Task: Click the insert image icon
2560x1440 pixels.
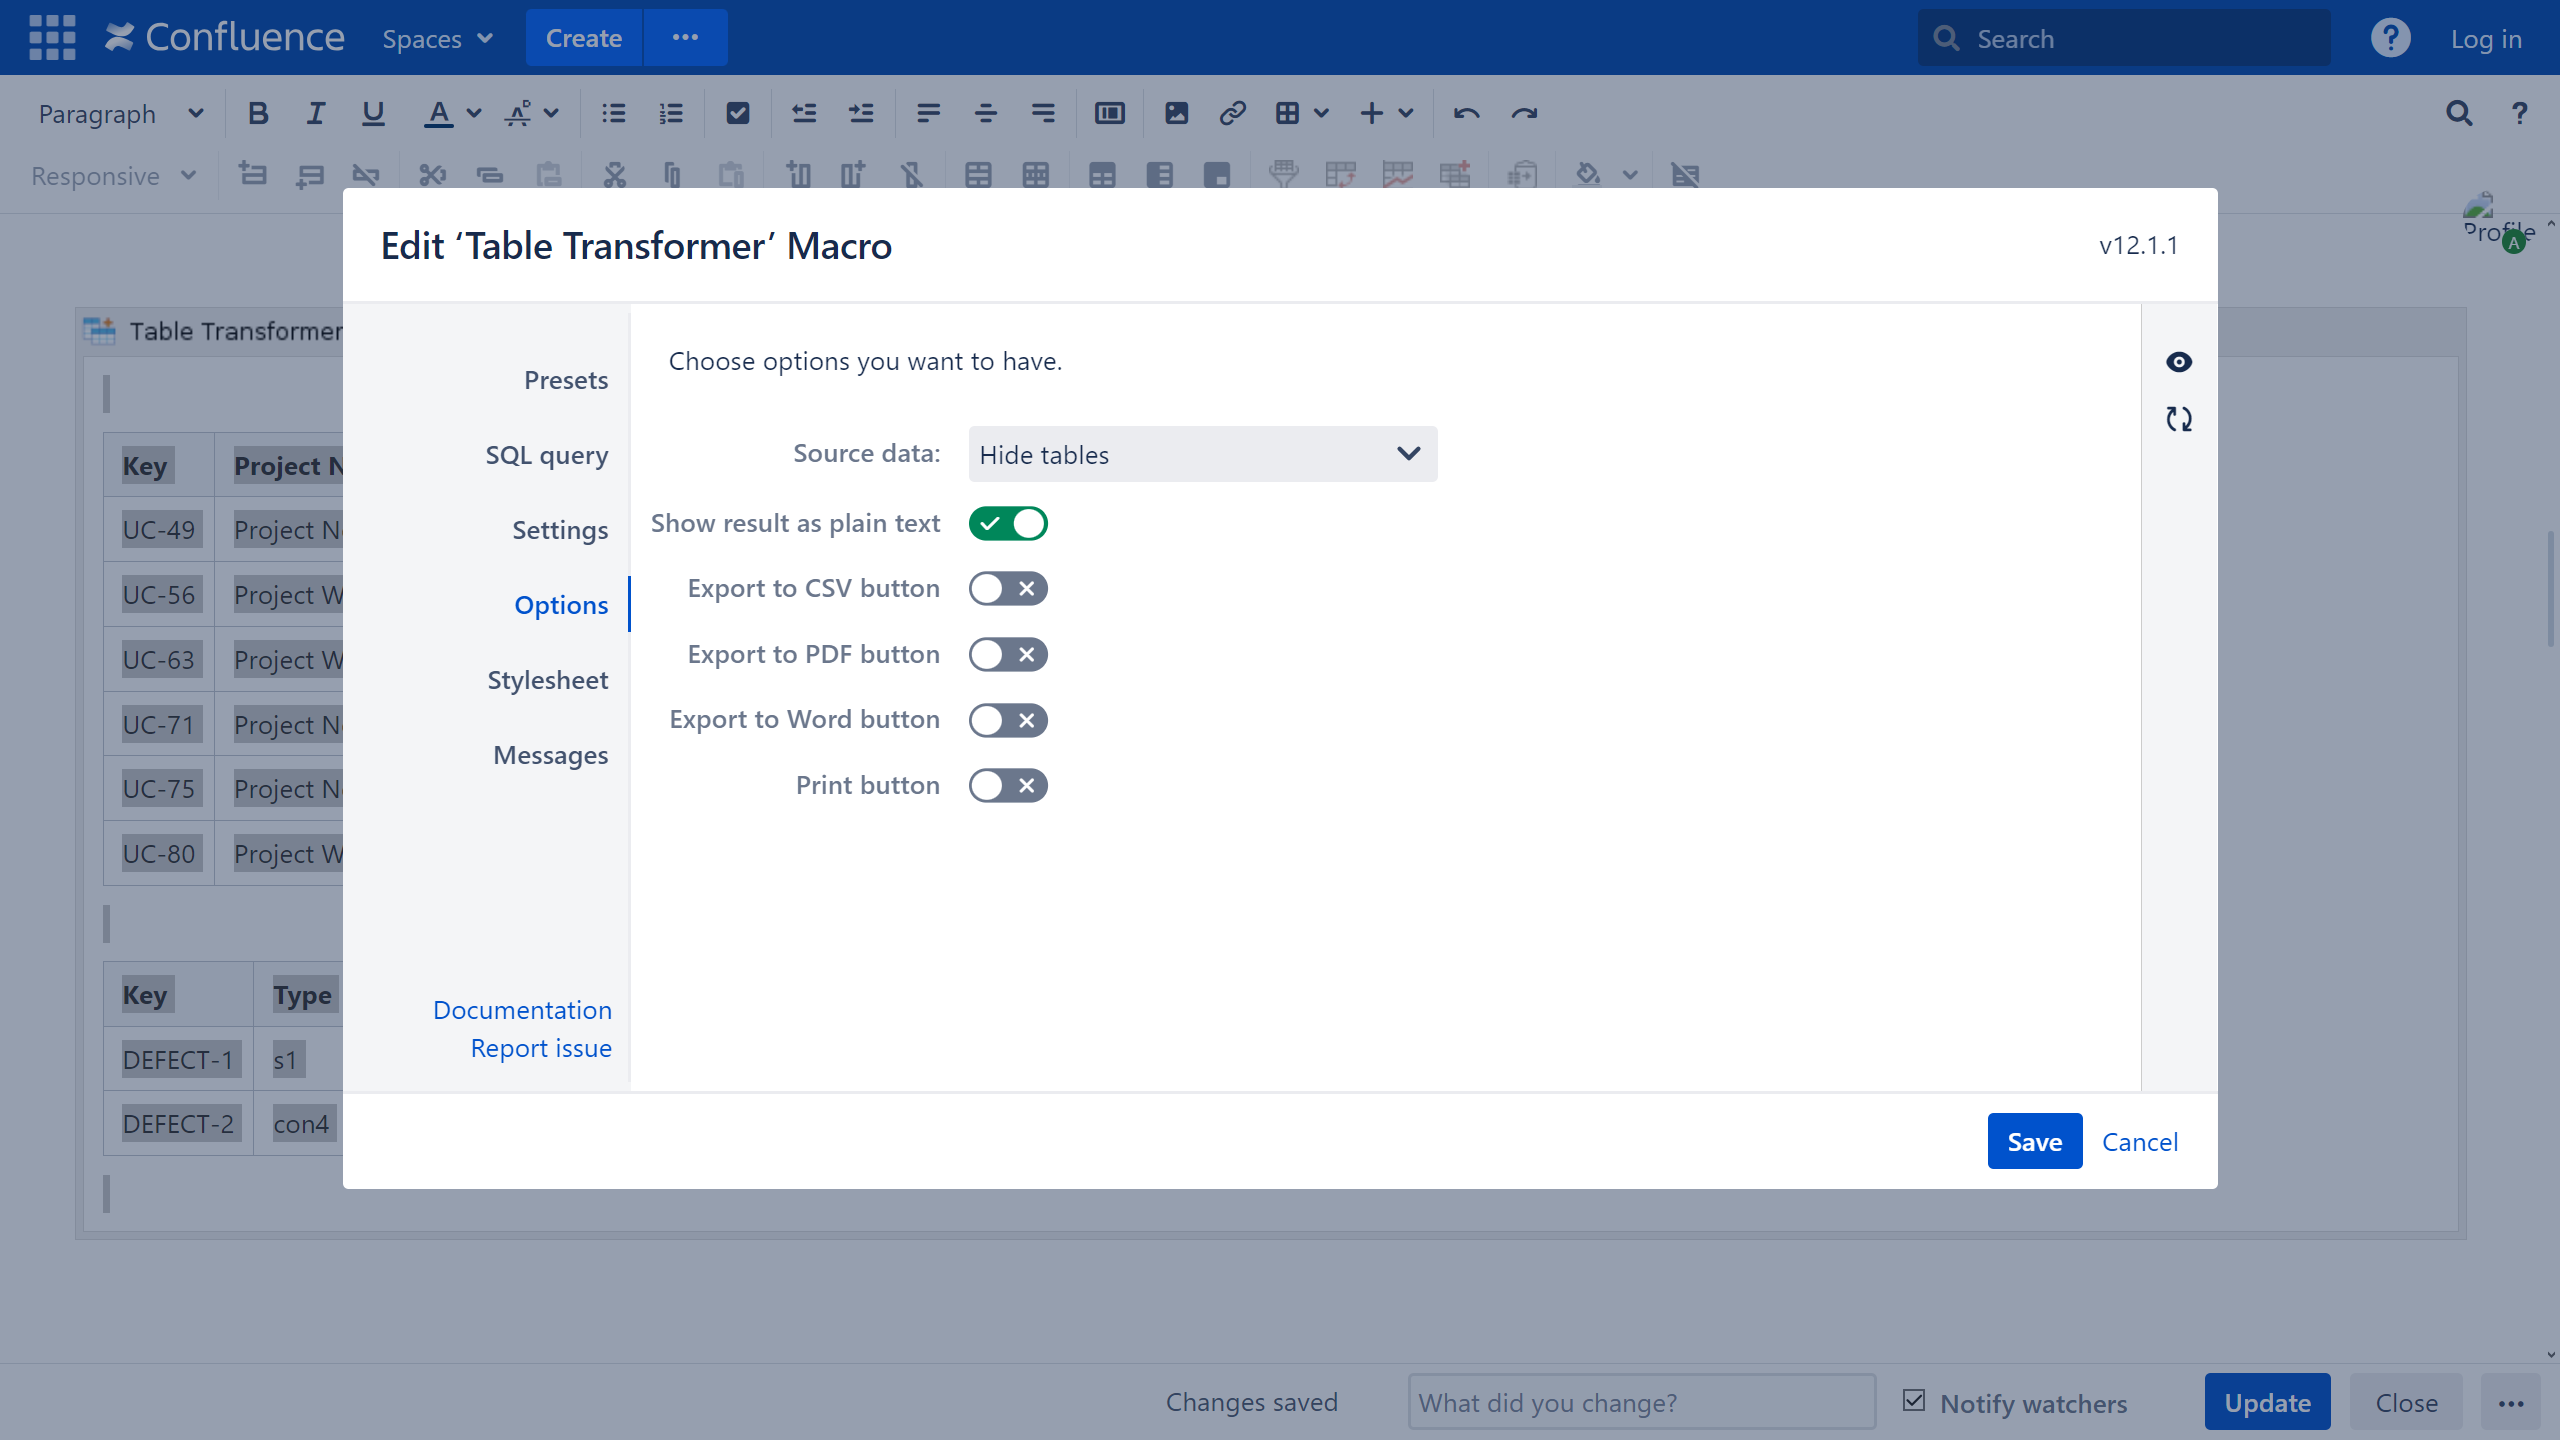Action: (x=1176, y=113)
